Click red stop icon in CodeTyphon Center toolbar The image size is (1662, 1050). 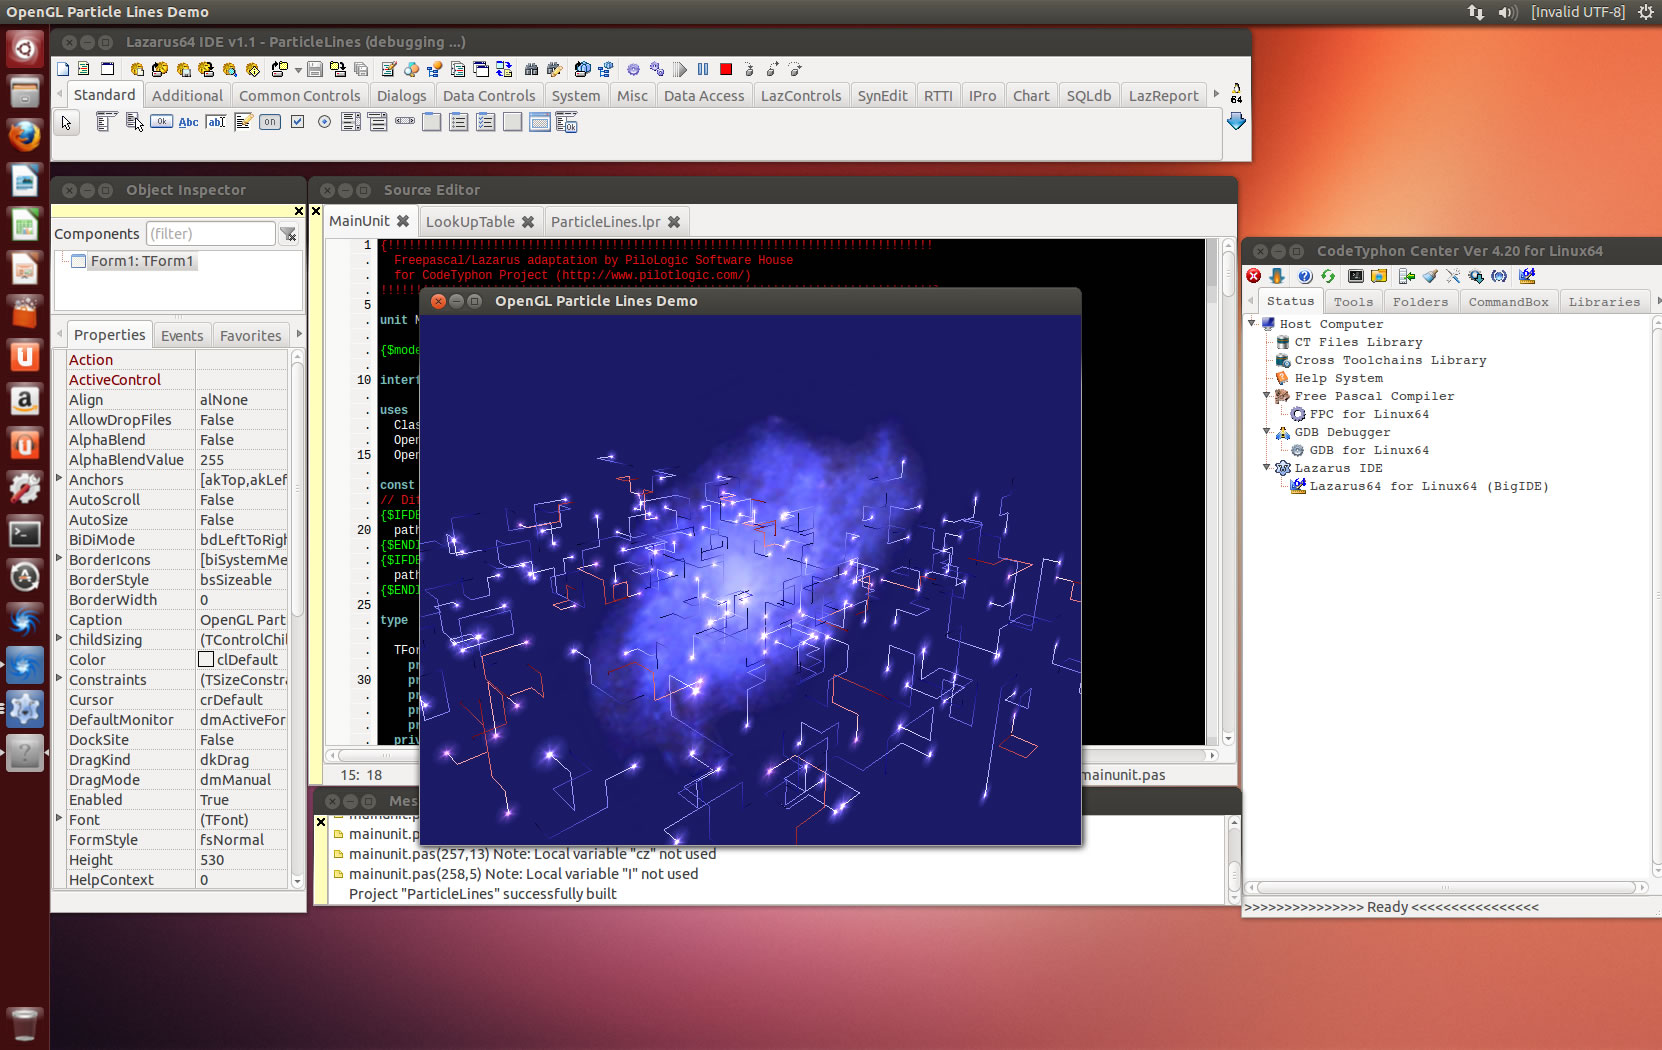pos(1253,276)
